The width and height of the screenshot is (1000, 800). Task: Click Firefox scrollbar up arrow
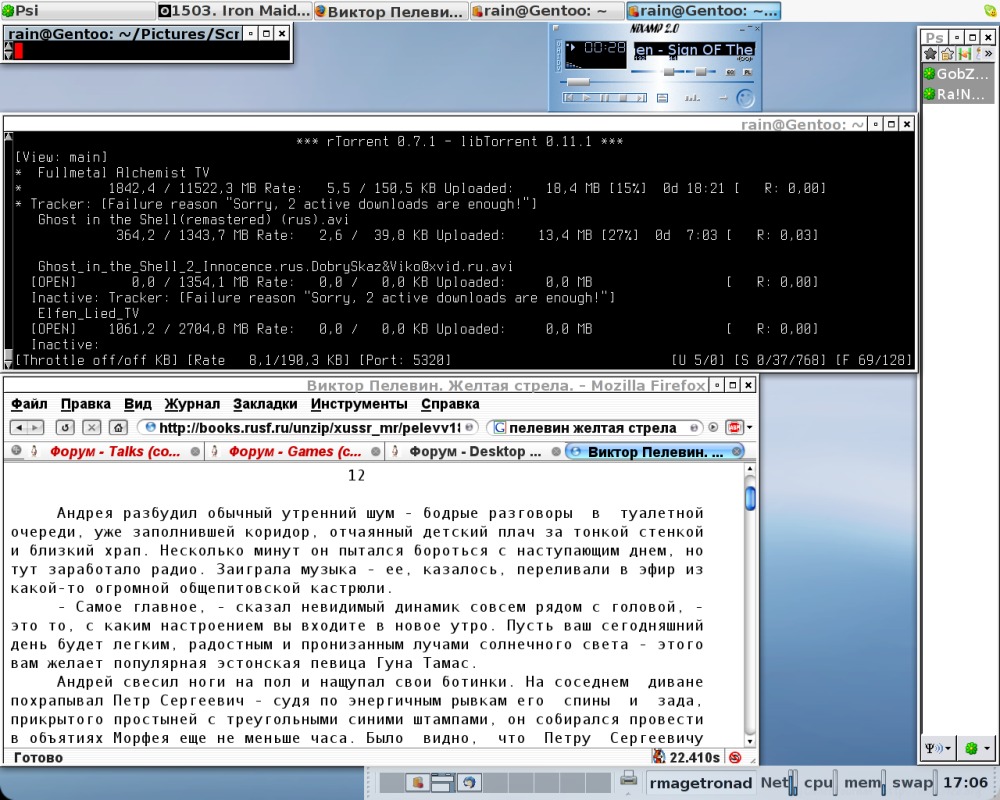[x=750, y=469]
